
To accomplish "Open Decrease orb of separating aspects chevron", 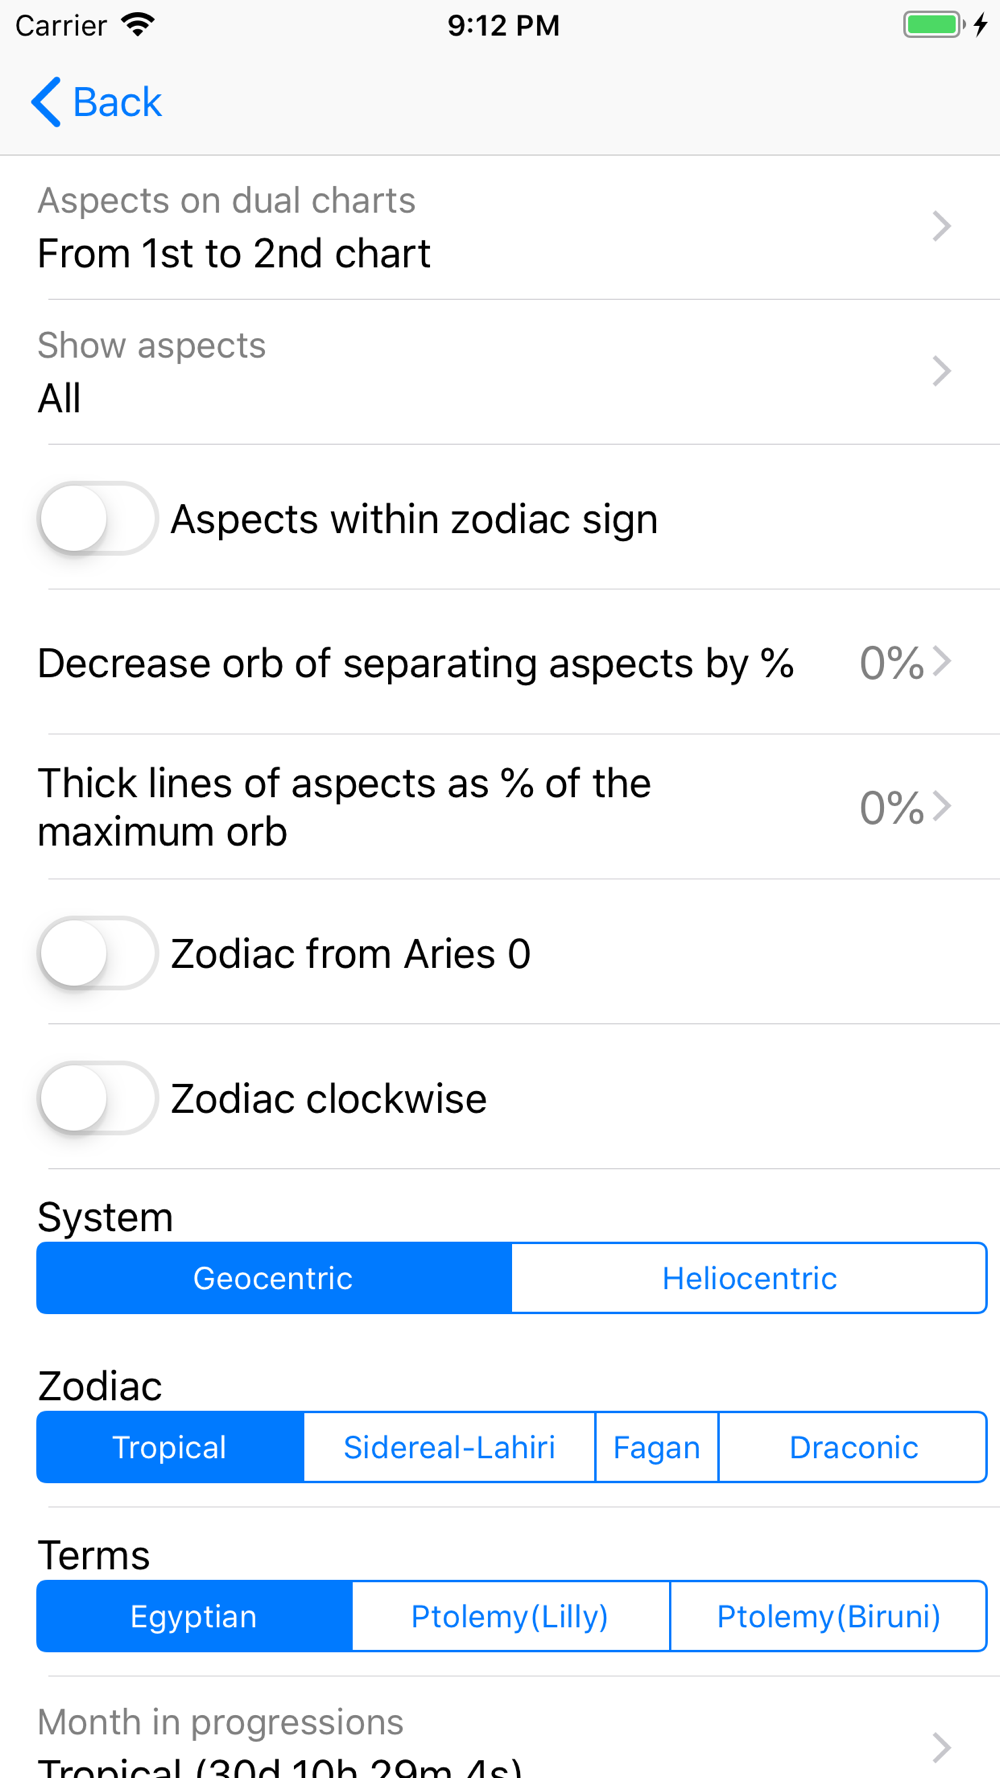I will (x=941, y=662).
